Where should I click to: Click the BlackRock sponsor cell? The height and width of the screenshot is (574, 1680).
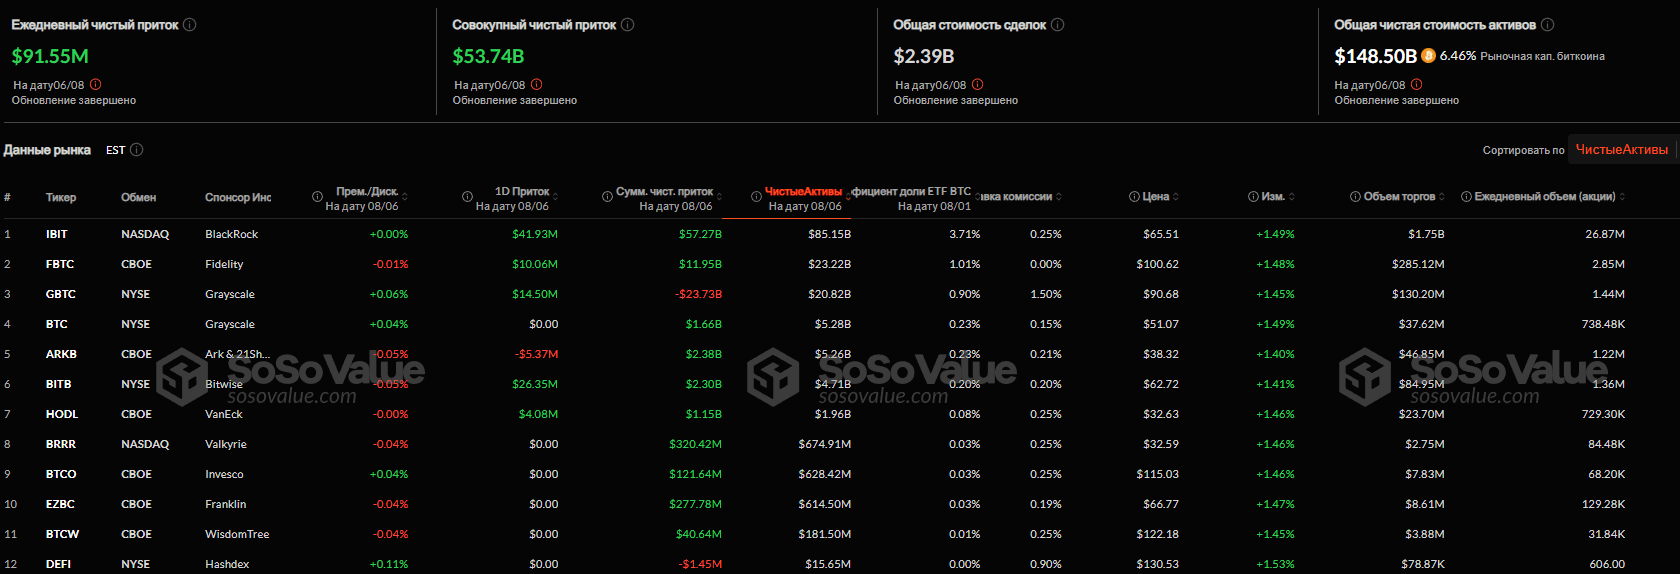(x=231, y=234)
